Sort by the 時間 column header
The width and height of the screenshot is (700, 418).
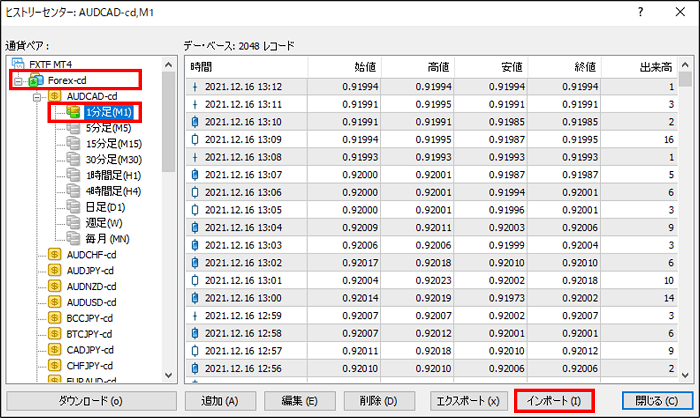tap(260, 67)
